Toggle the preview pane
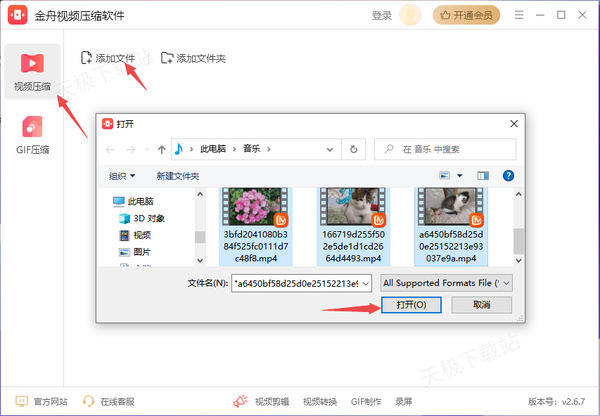The width and height of the screenshot is (600, 416). (x=483, y=176)
